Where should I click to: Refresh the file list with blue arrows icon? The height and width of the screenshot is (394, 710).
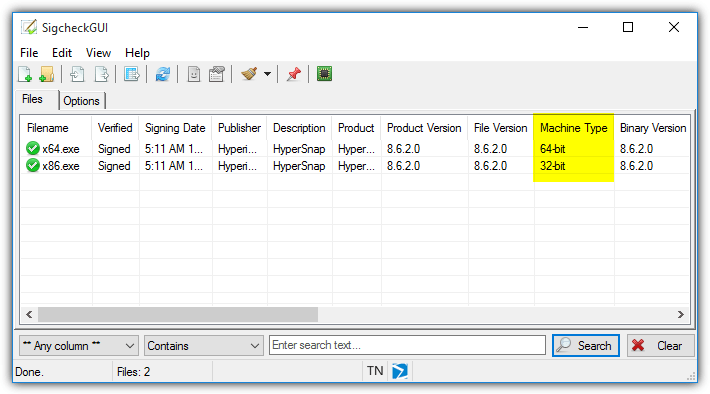[x=163, y=74]
